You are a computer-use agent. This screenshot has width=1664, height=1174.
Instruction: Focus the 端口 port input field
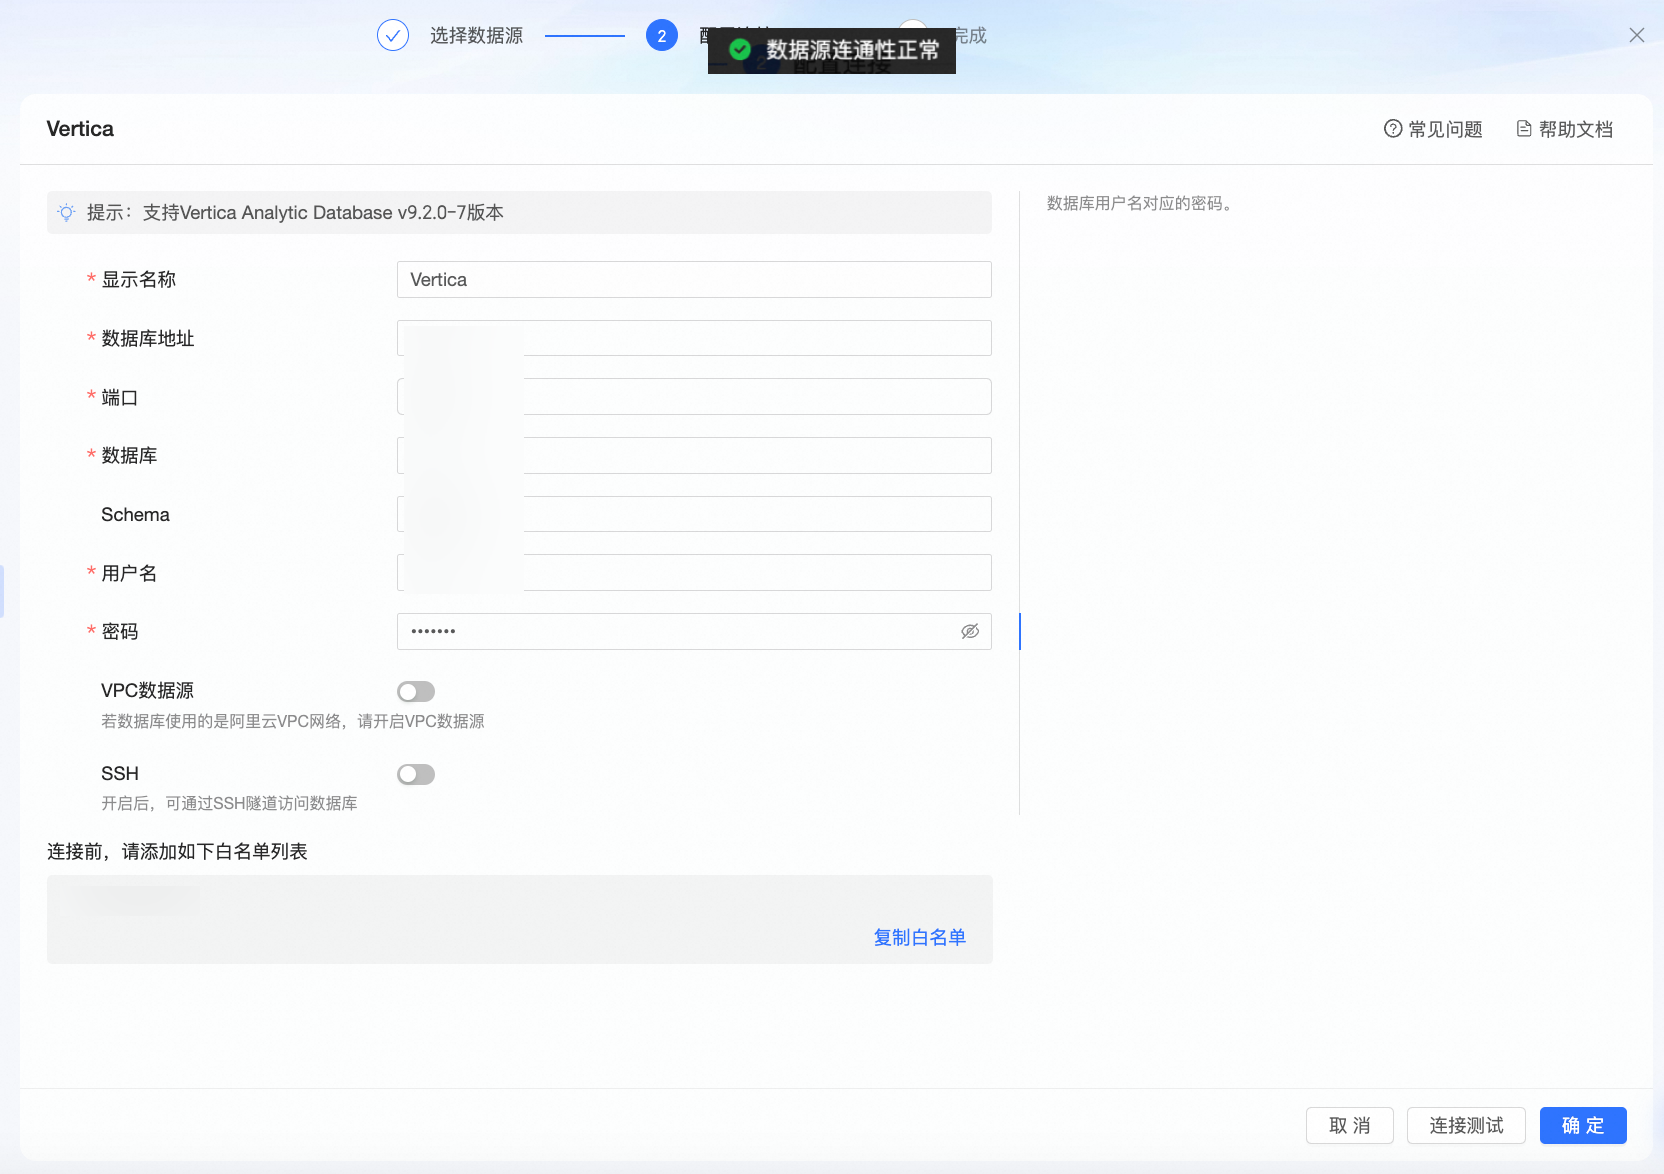[x=694, y=396]
